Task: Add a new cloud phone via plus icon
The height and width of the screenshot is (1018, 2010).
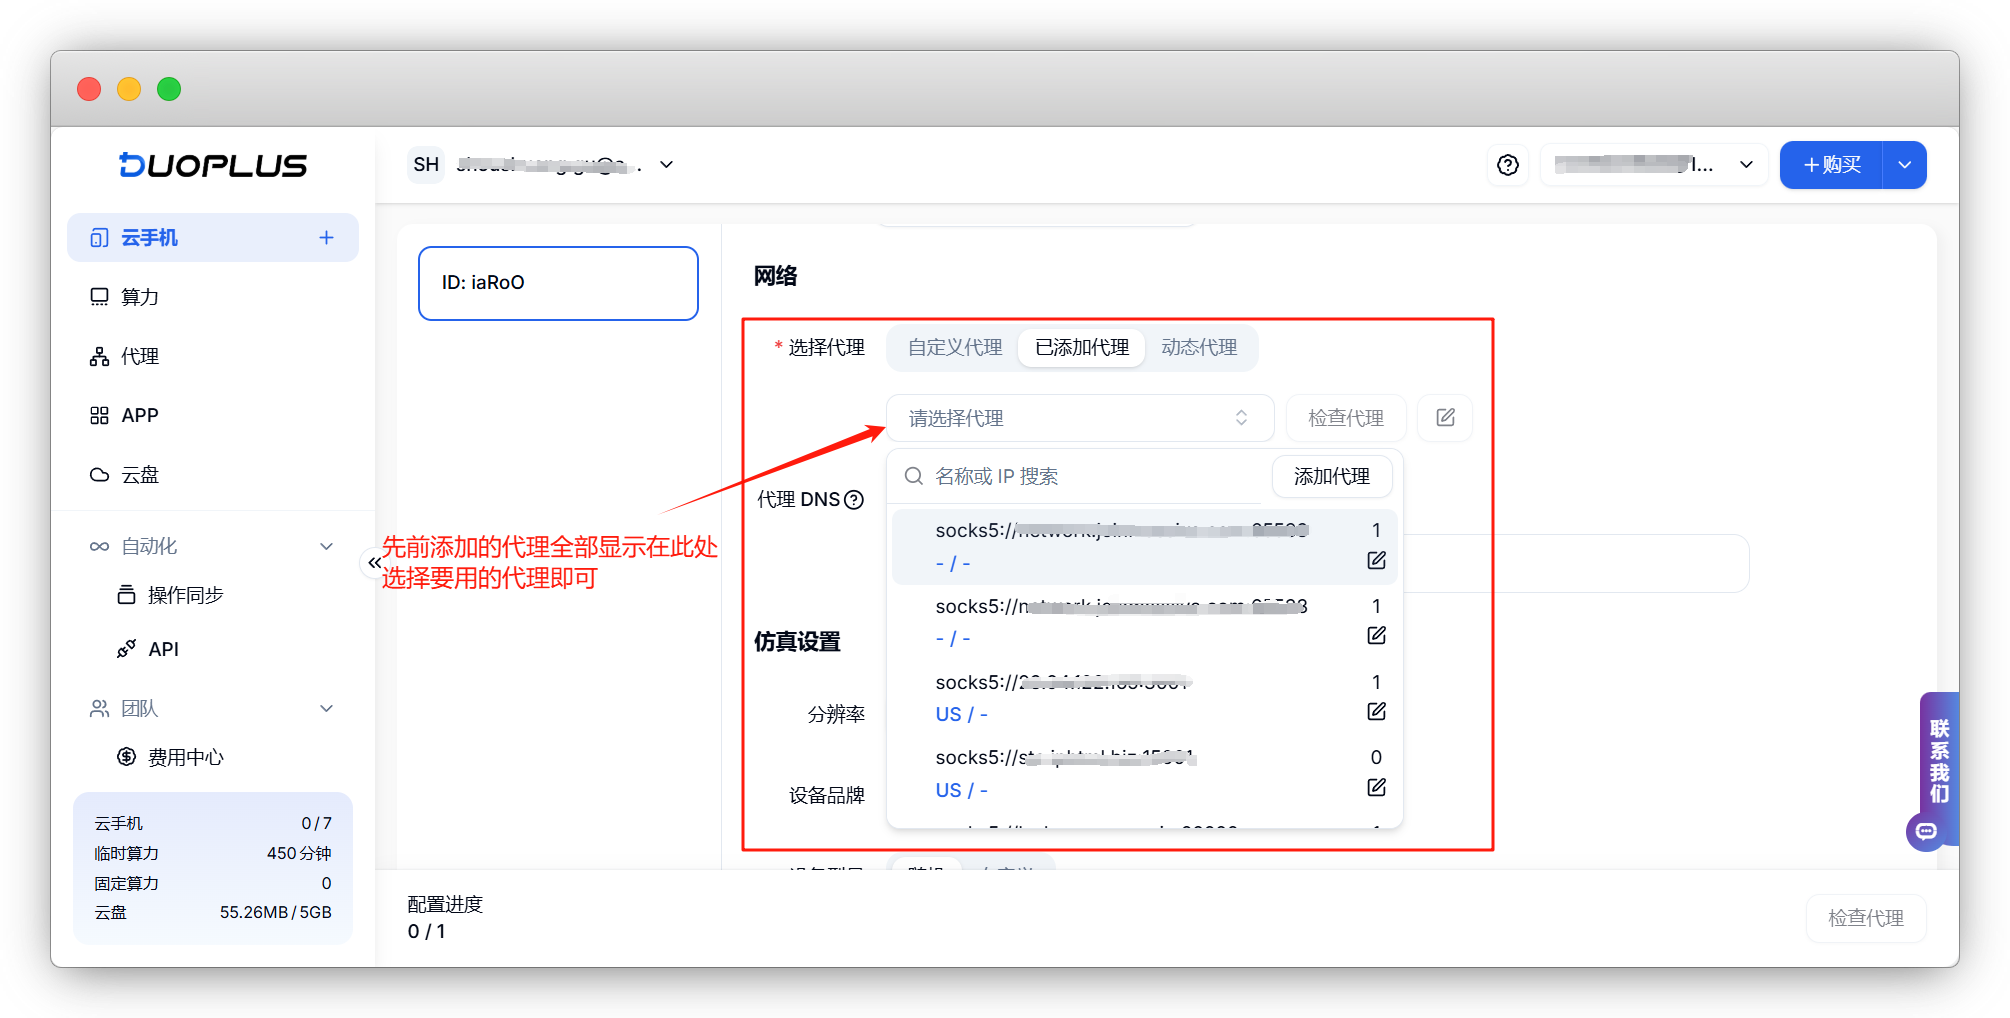Action: pos(326,238)
